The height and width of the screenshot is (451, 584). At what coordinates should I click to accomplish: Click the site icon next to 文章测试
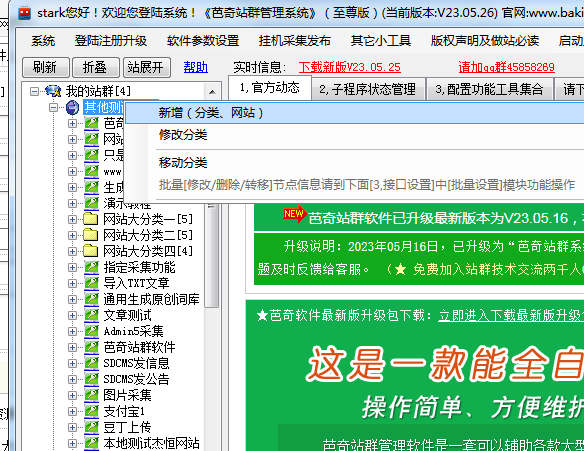point(91,315)
